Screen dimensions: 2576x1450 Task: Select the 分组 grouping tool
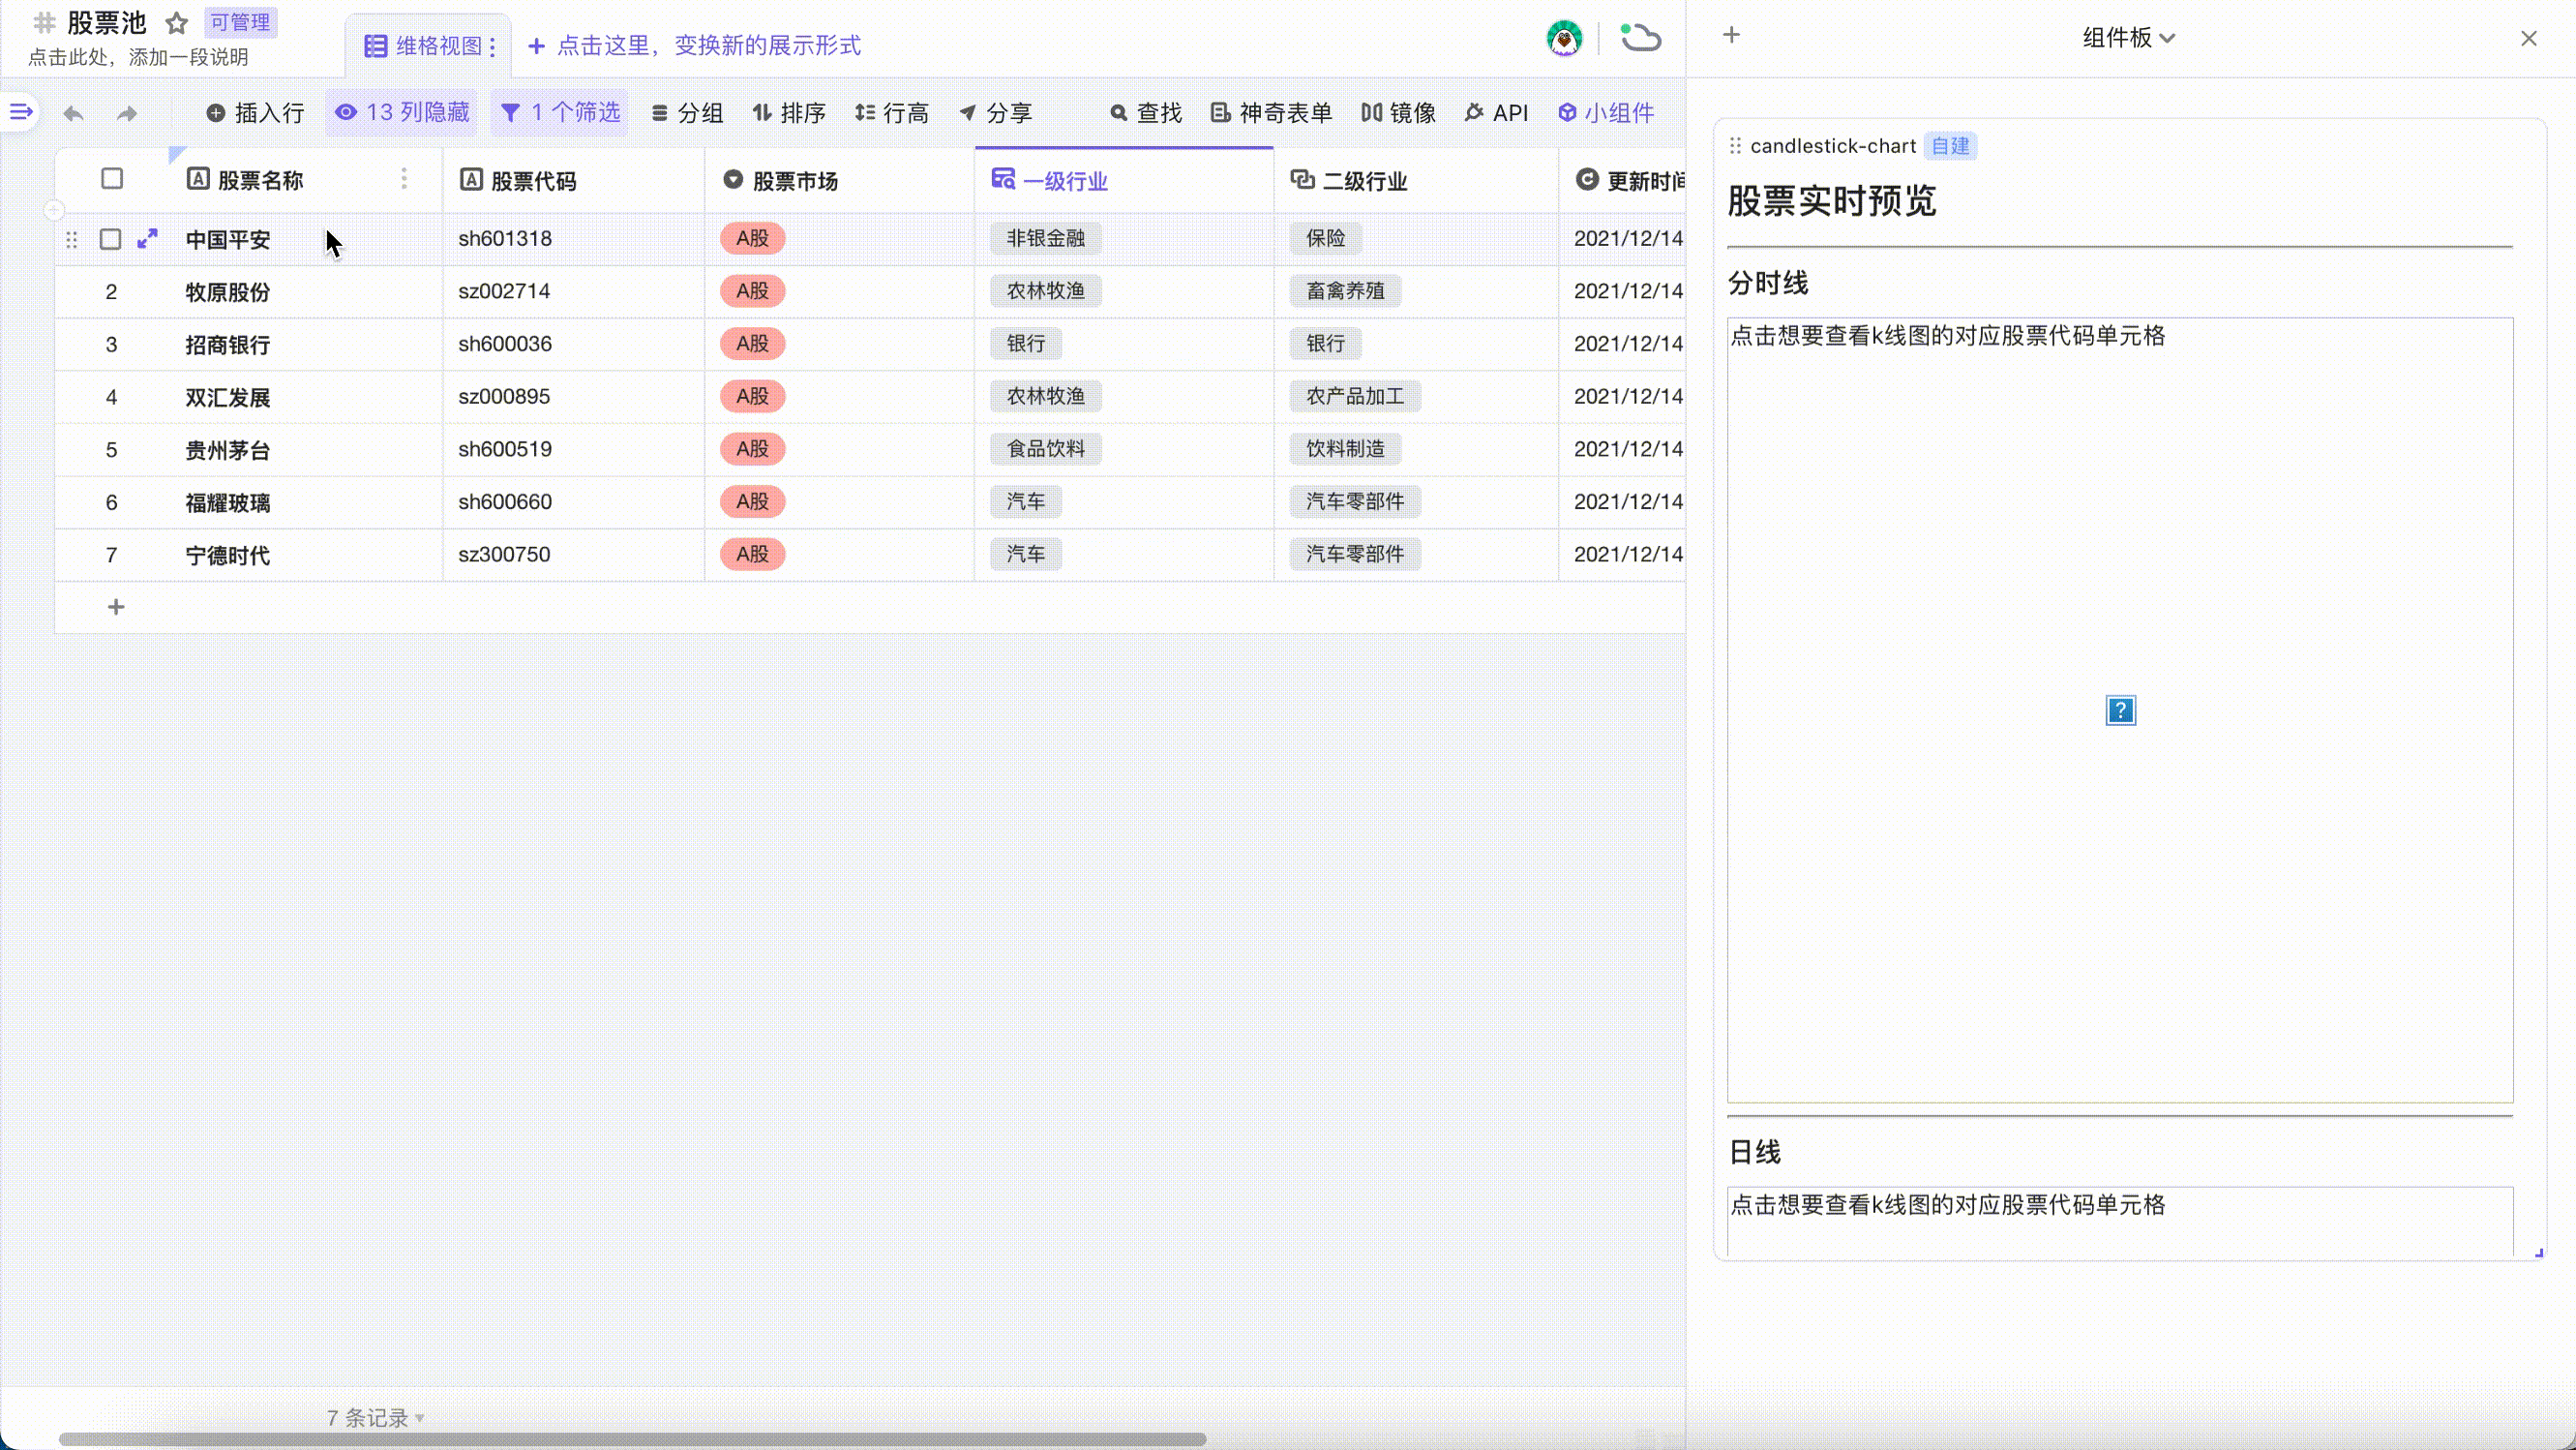[x=687, y=113]
